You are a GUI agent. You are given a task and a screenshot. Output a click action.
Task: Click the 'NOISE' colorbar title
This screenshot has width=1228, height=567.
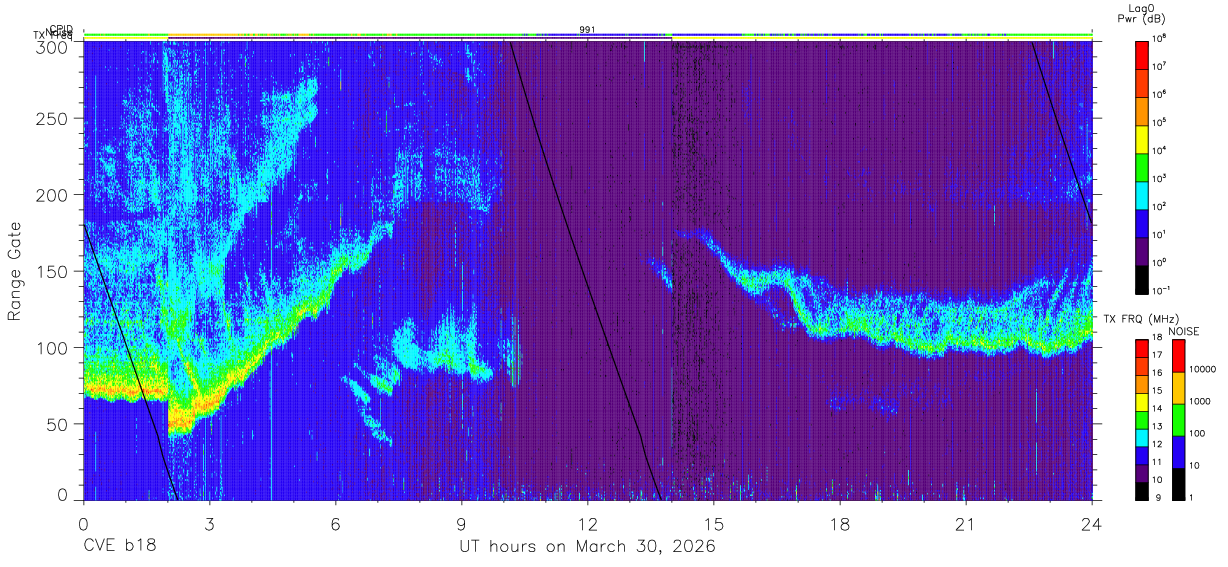point(1186,330)
